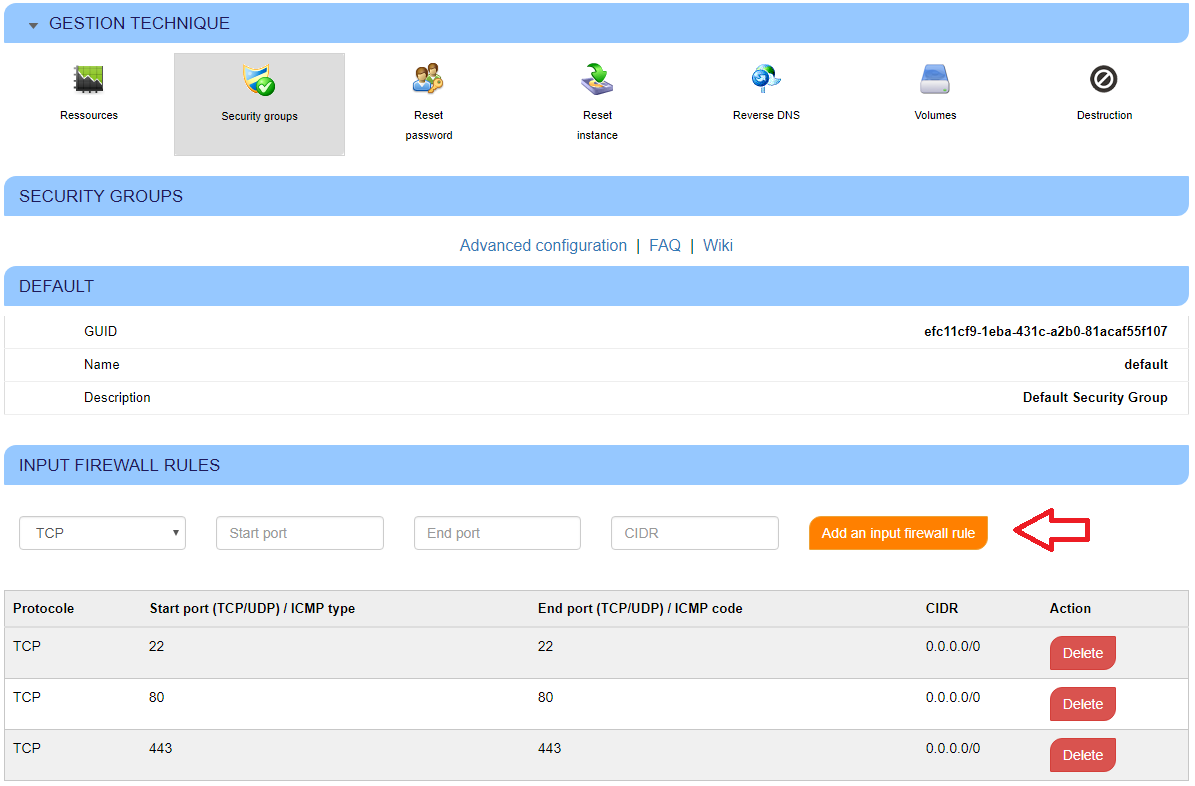1195x786 pixels.
Task: Click the Reset instance label
Action: click(x=598, y=125)
